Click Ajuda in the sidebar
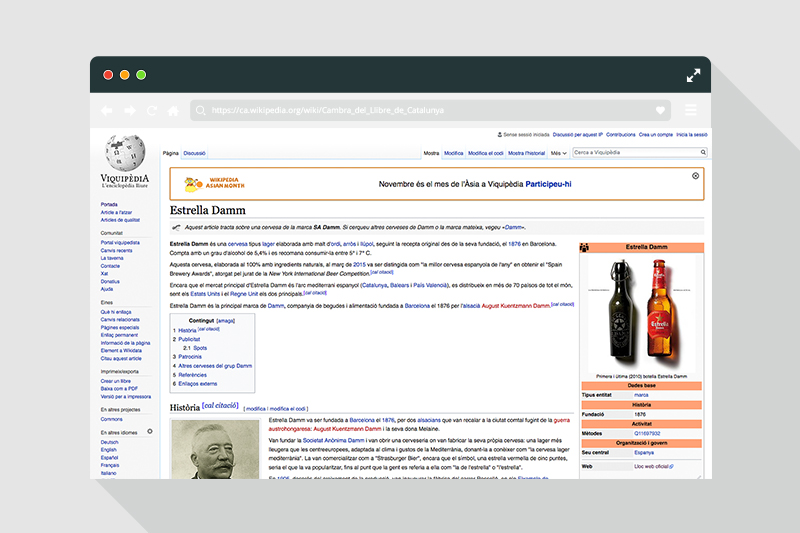This screenshot has height=533, width=800. [x=107, y=289]
